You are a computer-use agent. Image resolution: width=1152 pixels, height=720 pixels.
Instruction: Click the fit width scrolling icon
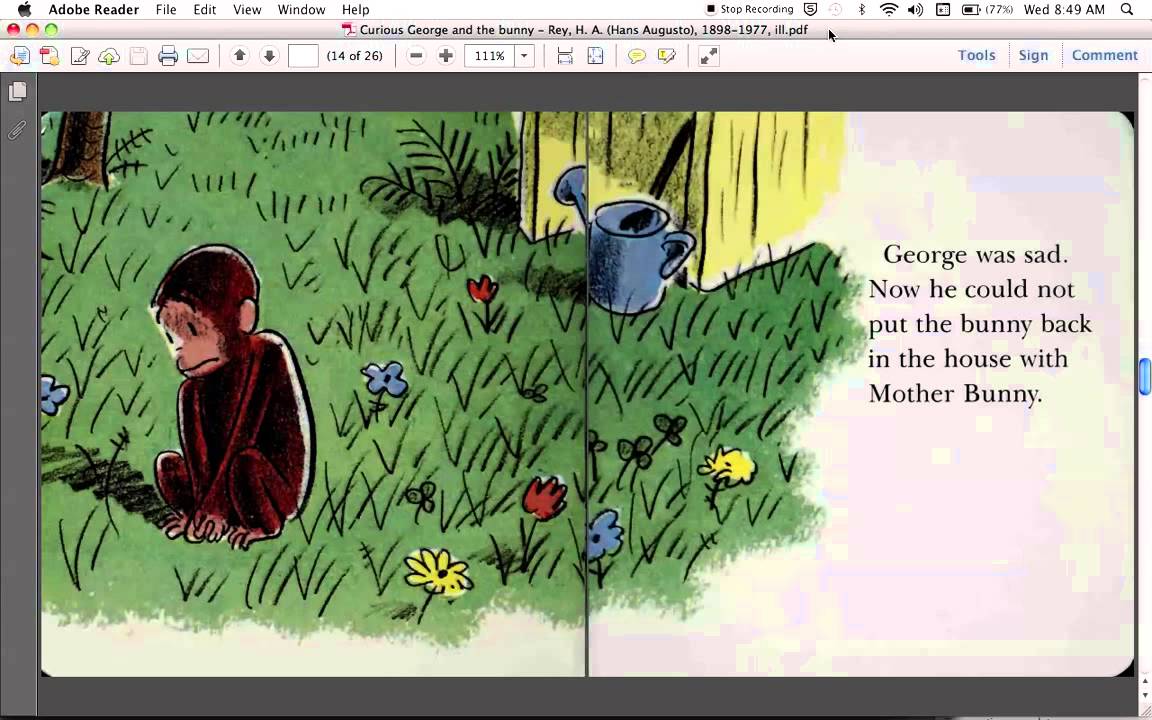[565, 56]
